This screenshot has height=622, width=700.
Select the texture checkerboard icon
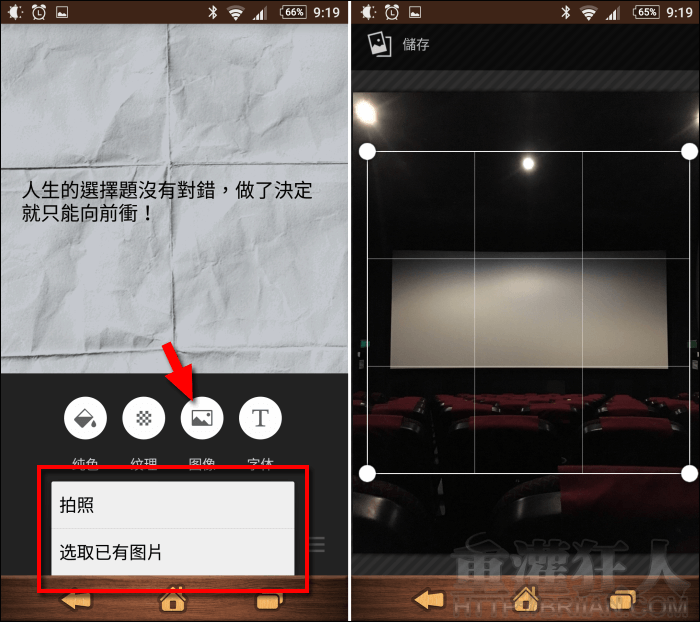tap(143, 418)
